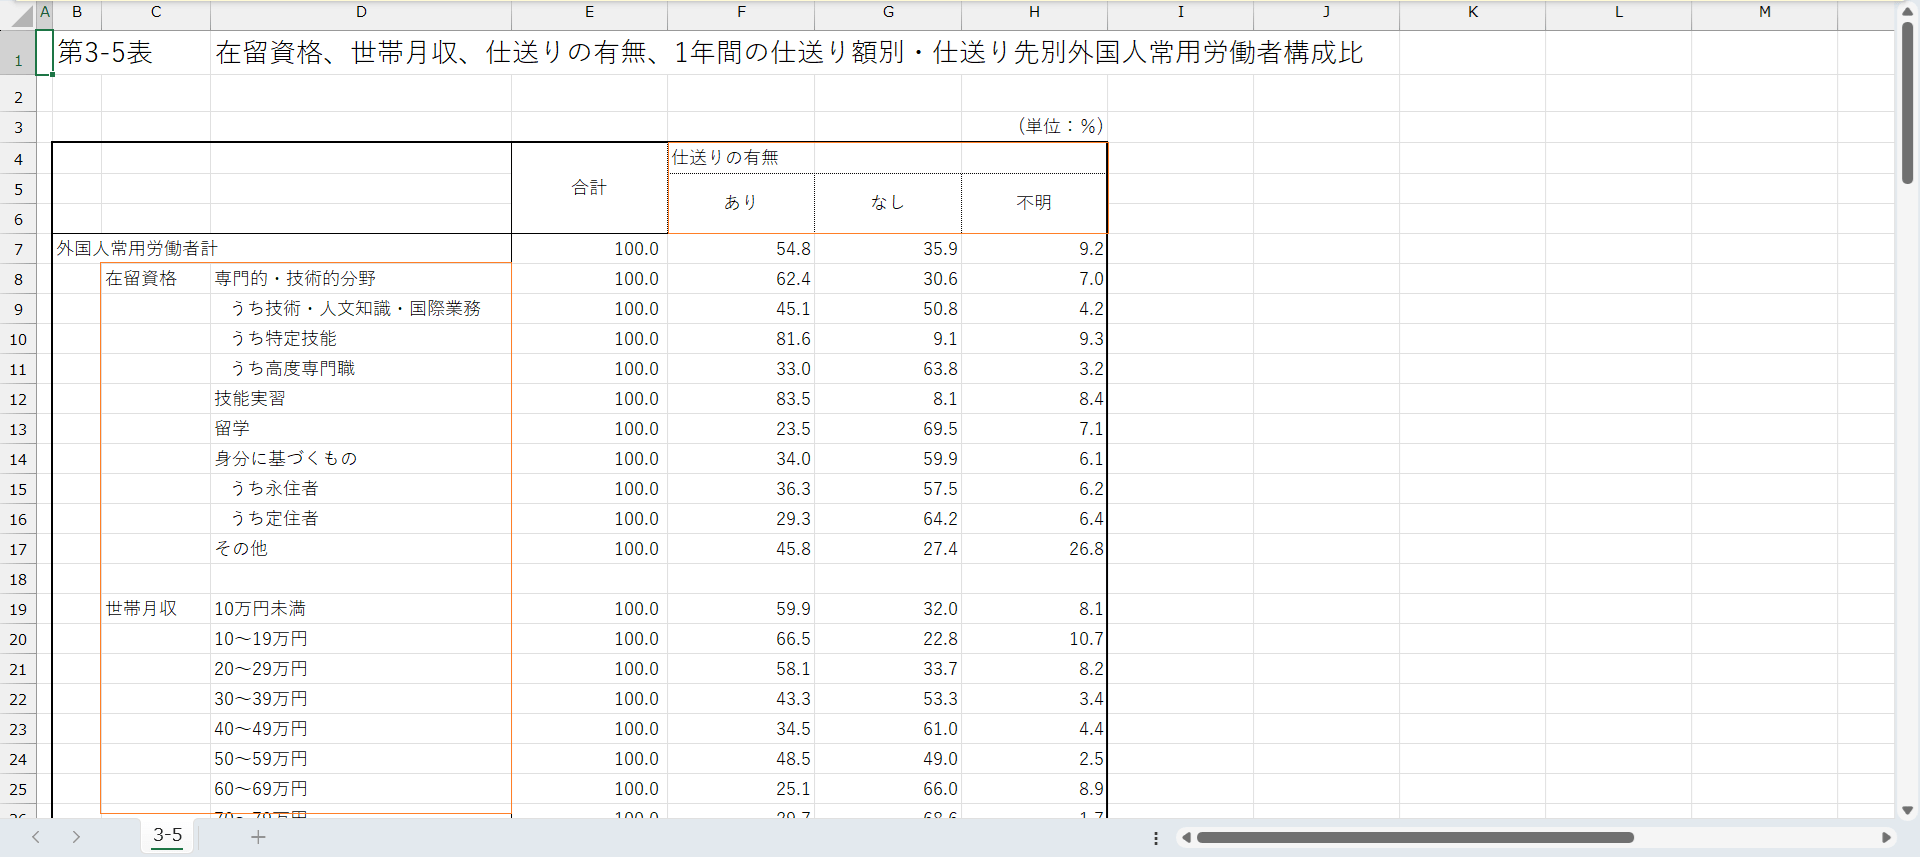Select row 7 header
The width and height of the screenshot is (1920, 857).
[x=18, y=249]
